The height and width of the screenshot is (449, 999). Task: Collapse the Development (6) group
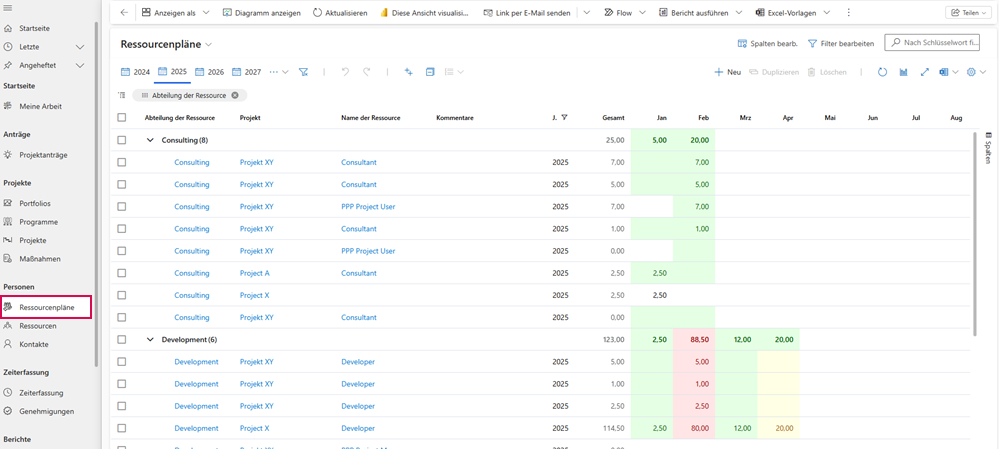click(150, 339)
